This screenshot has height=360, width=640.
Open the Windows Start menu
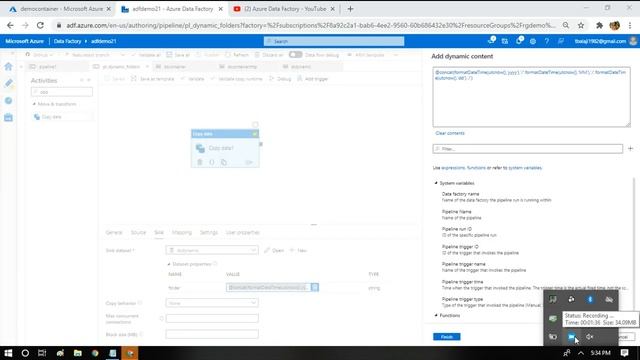coord(8,353)
